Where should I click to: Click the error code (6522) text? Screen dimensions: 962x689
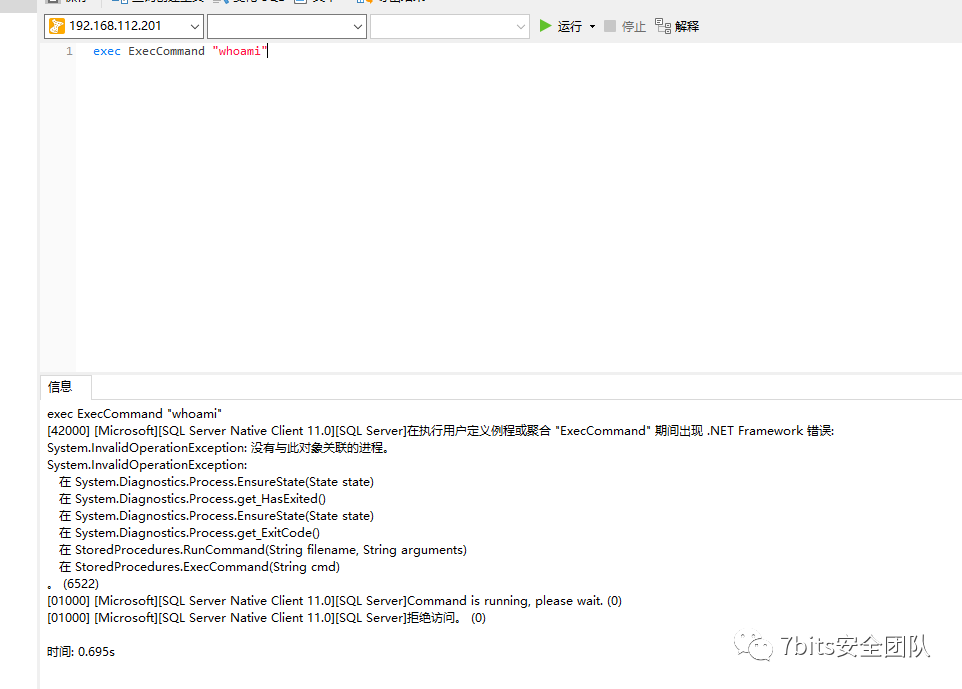pos(80,583)
